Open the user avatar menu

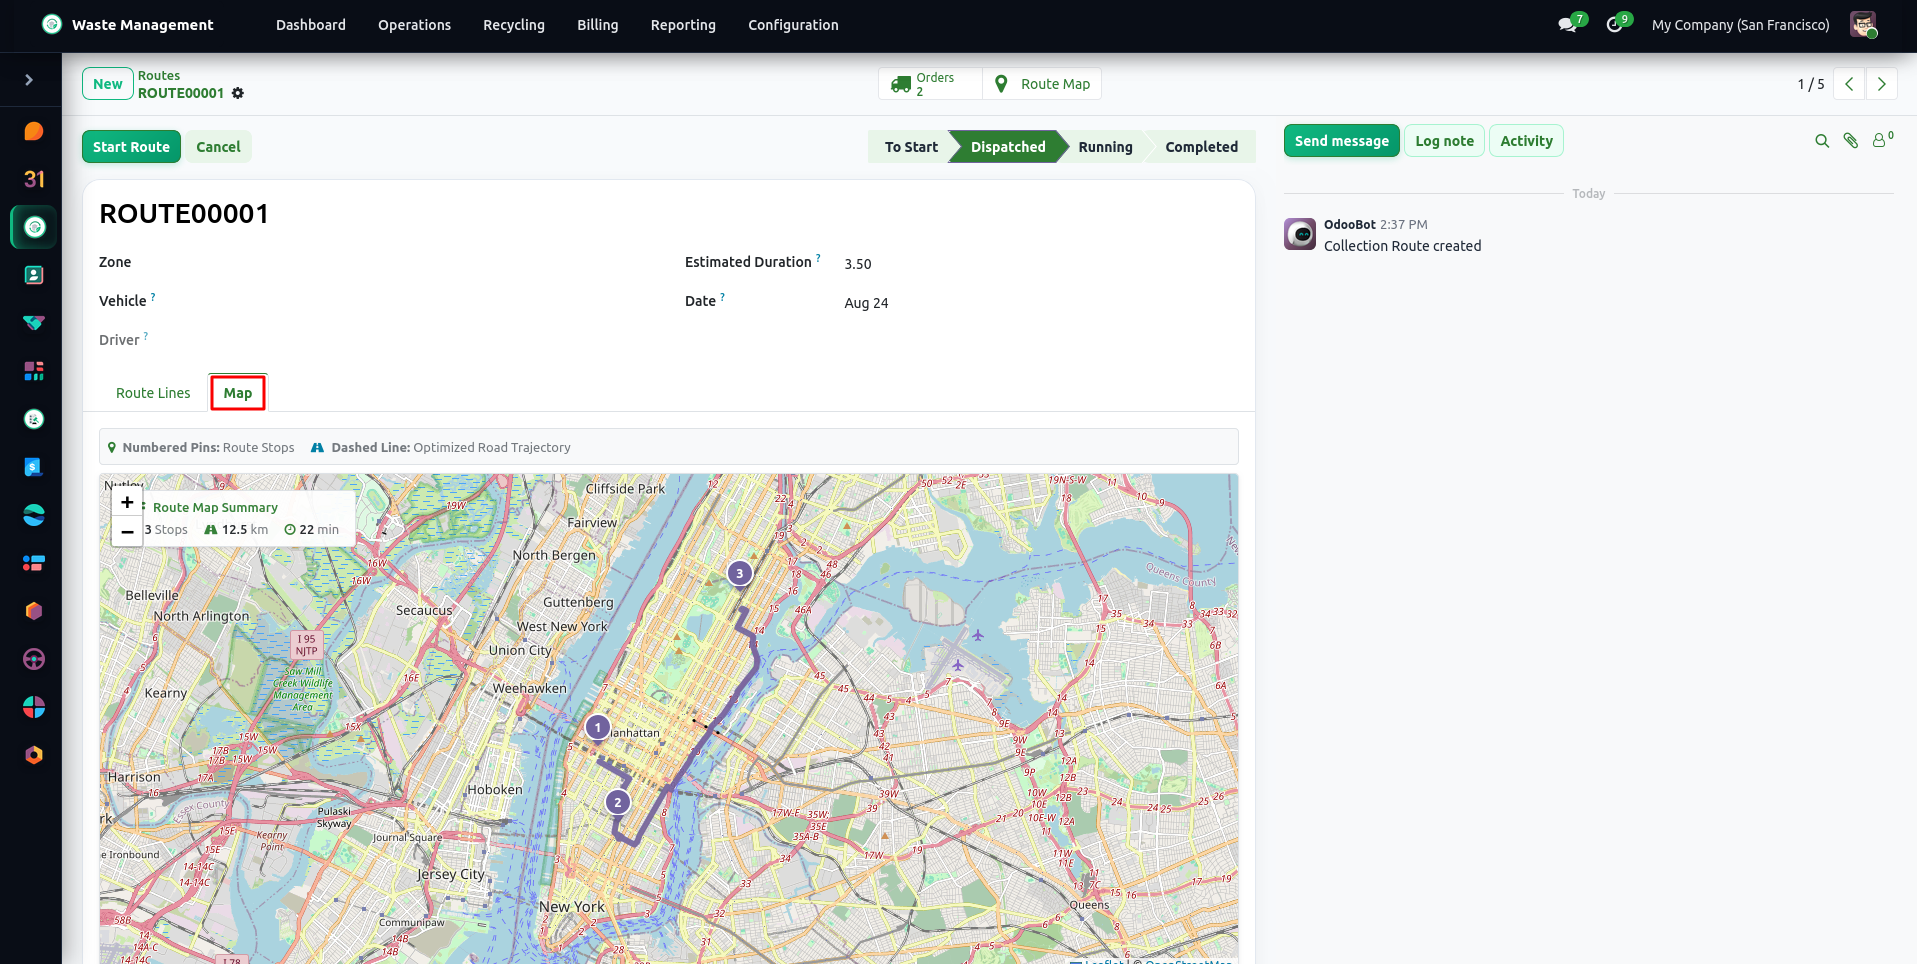click(x=1863, y=25)
